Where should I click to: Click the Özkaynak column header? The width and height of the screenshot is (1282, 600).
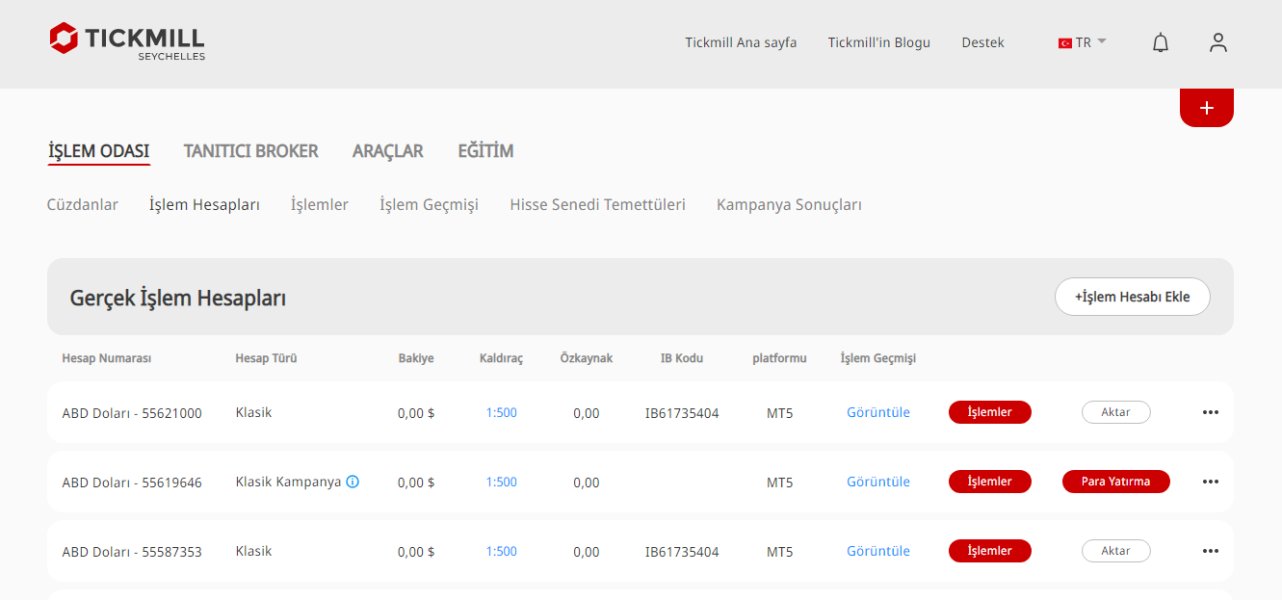coord(586,358)
